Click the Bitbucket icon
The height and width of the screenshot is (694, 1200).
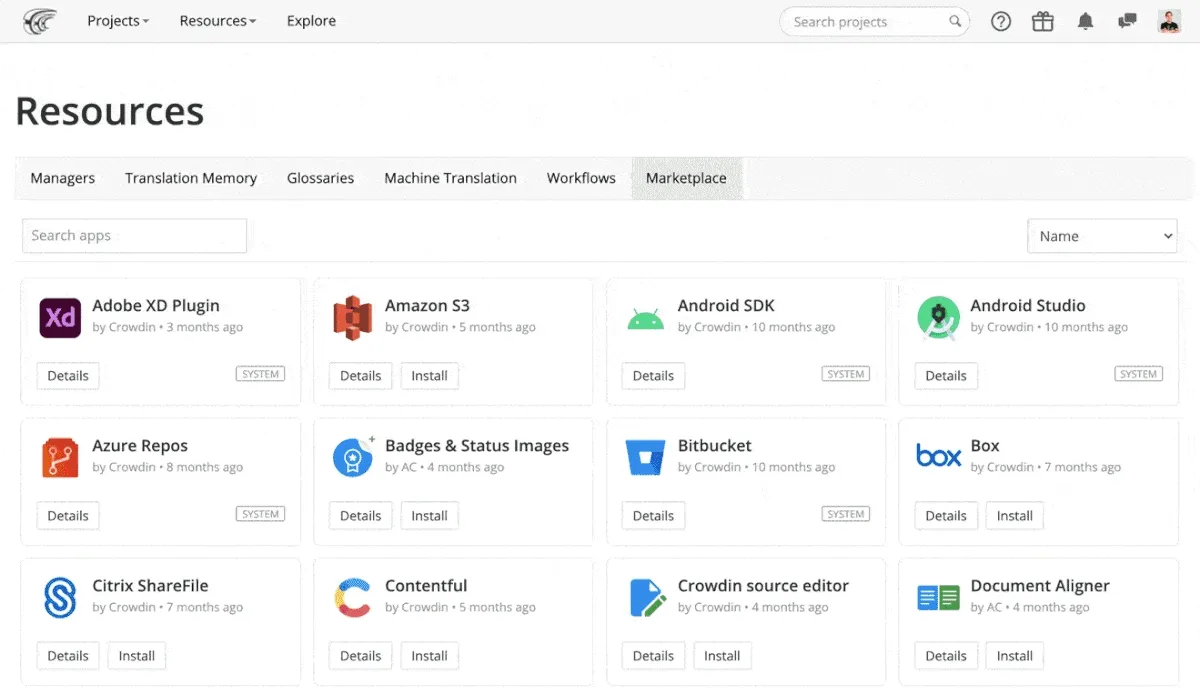pyautogui.click(x=645, y=458)
